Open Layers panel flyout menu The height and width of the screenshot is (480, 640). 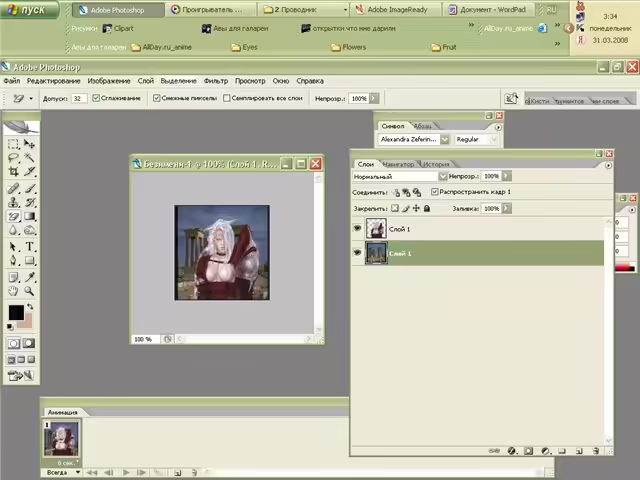[608, 165]
